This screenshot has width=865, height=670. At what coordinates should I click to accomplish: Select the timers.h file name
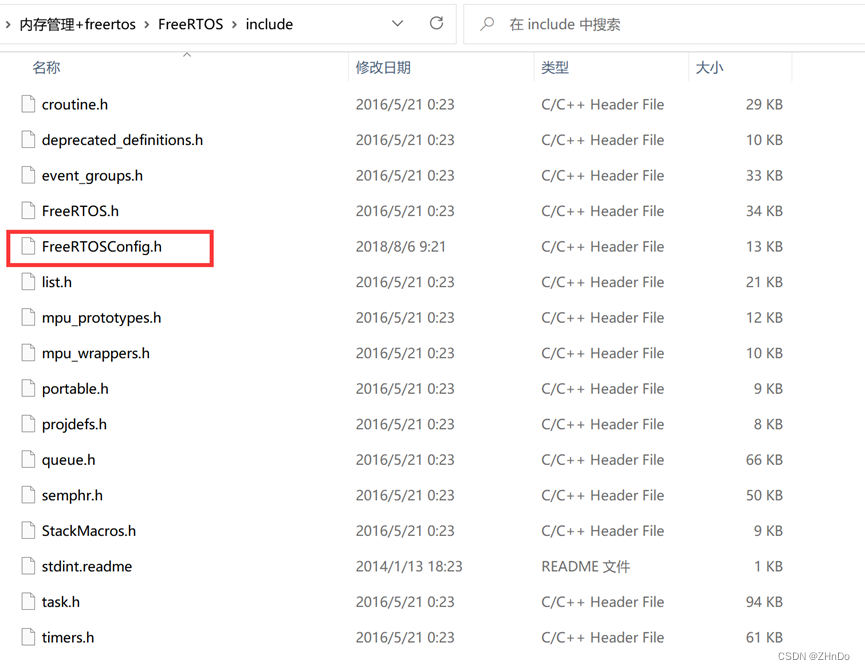pos(68,637)
